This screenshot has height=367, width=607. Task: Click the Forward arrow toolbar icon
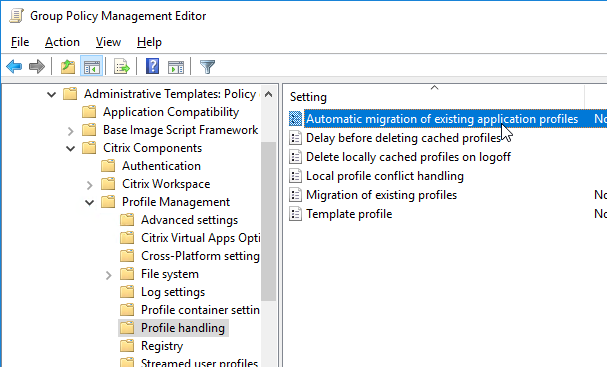coord(37,67)
